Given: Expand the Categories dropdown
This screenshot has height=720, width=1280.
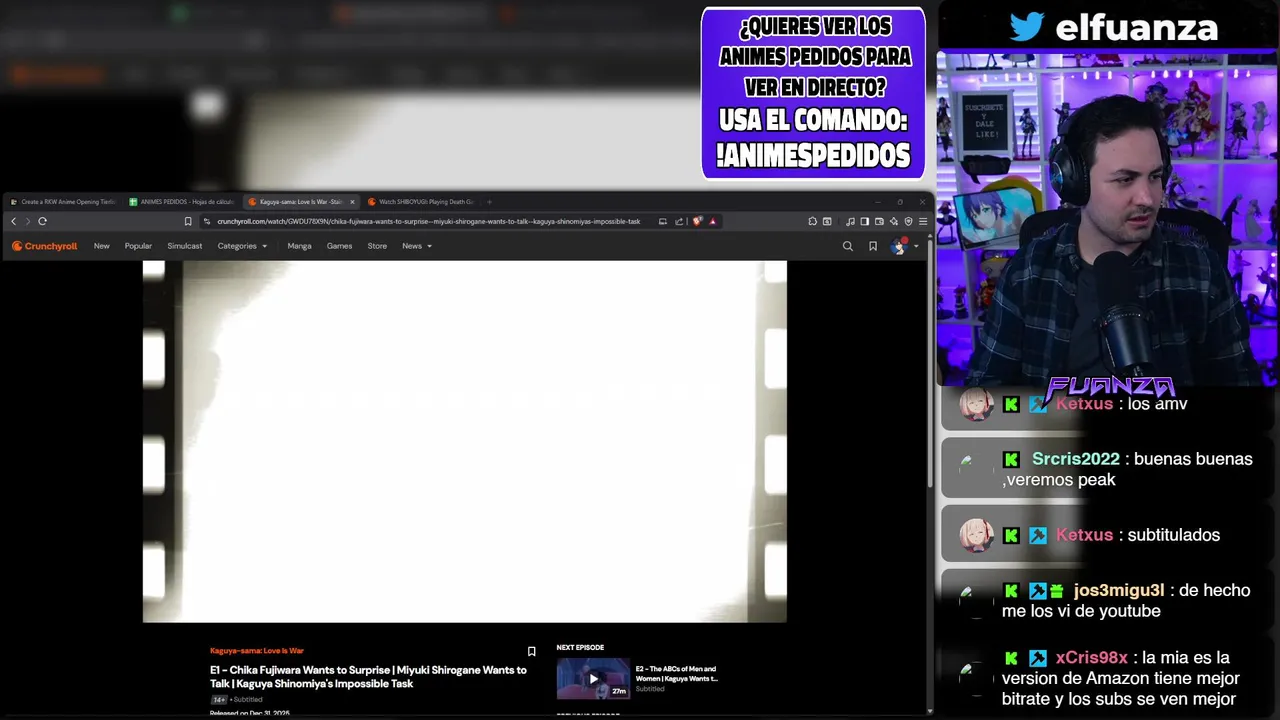Looking at the screenshot, I should tap(242, 246).
